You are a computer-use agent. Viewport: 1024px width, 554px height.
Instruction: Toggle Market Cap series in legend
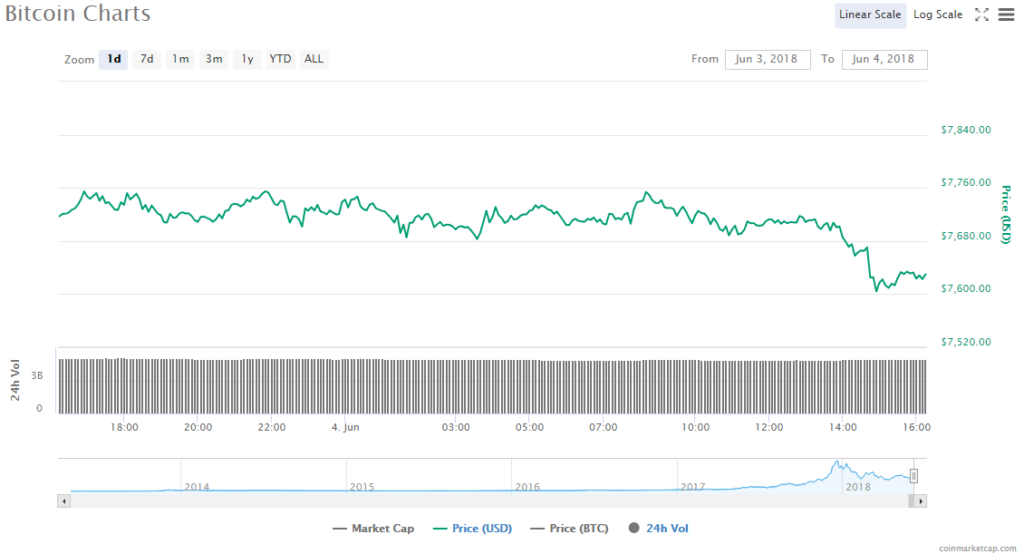[377, 528]
